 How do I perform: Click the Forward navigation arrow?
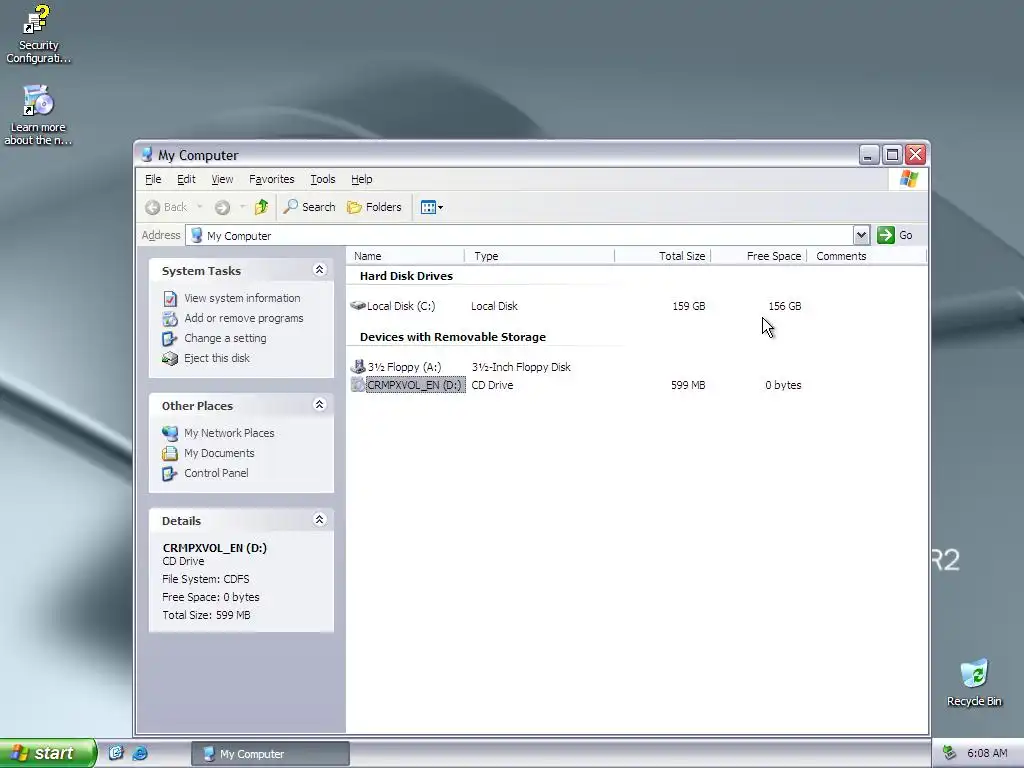pos(222,207)
